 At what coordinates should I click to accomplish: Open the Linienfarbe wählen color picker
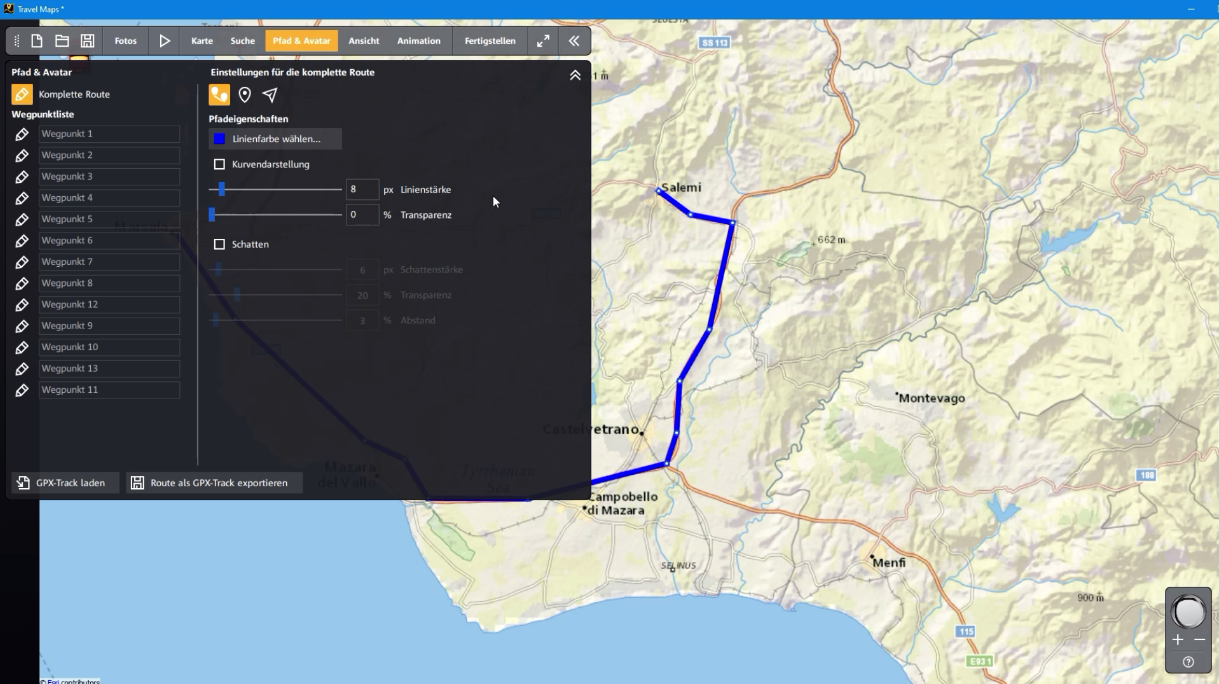(x=275, y=139)
